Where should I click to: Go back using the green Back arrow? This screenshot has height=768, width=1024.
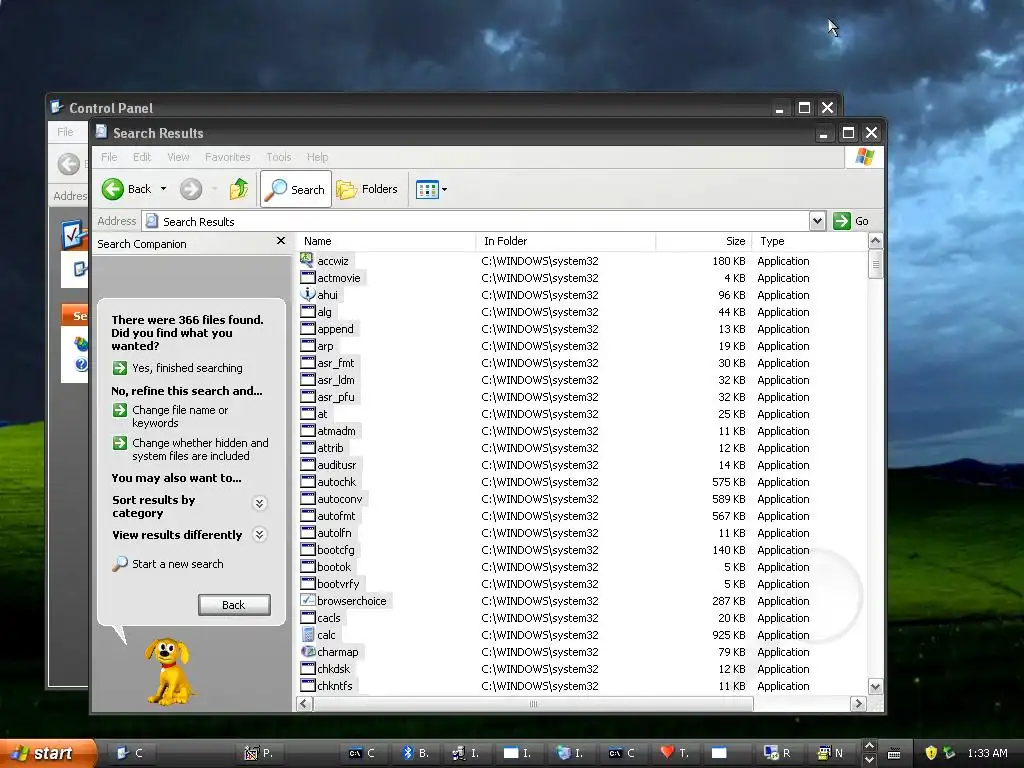coord(127,189)
